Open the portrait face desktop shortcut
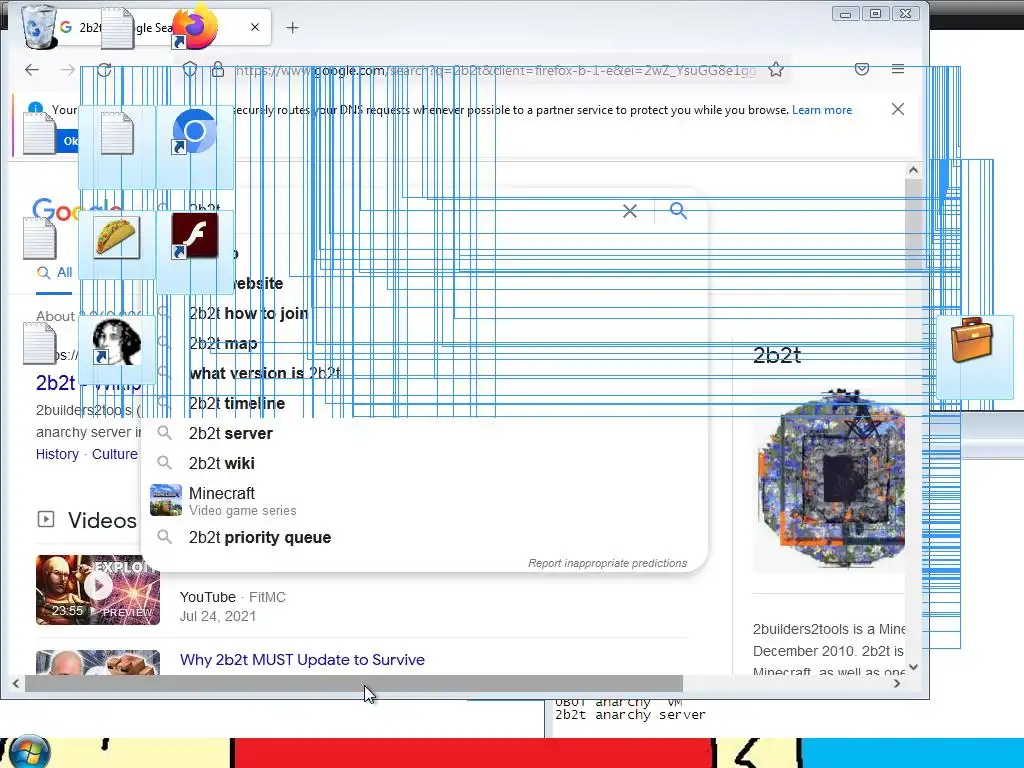 coord(117,342)
